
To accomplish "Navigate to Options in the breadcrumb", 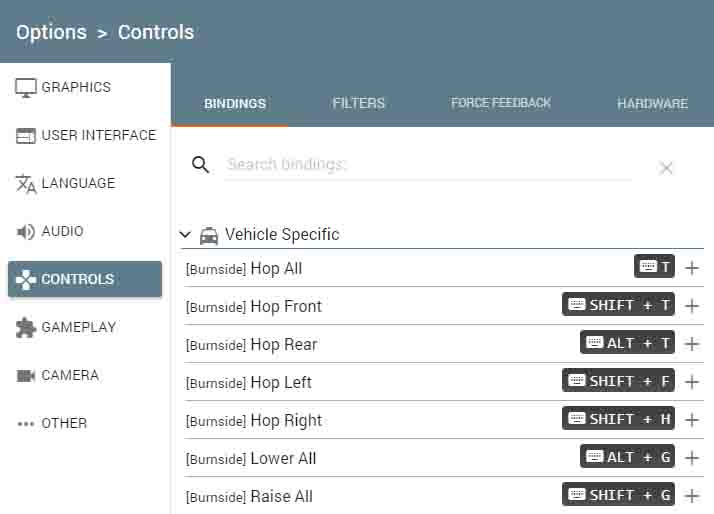I will (51, 32).
